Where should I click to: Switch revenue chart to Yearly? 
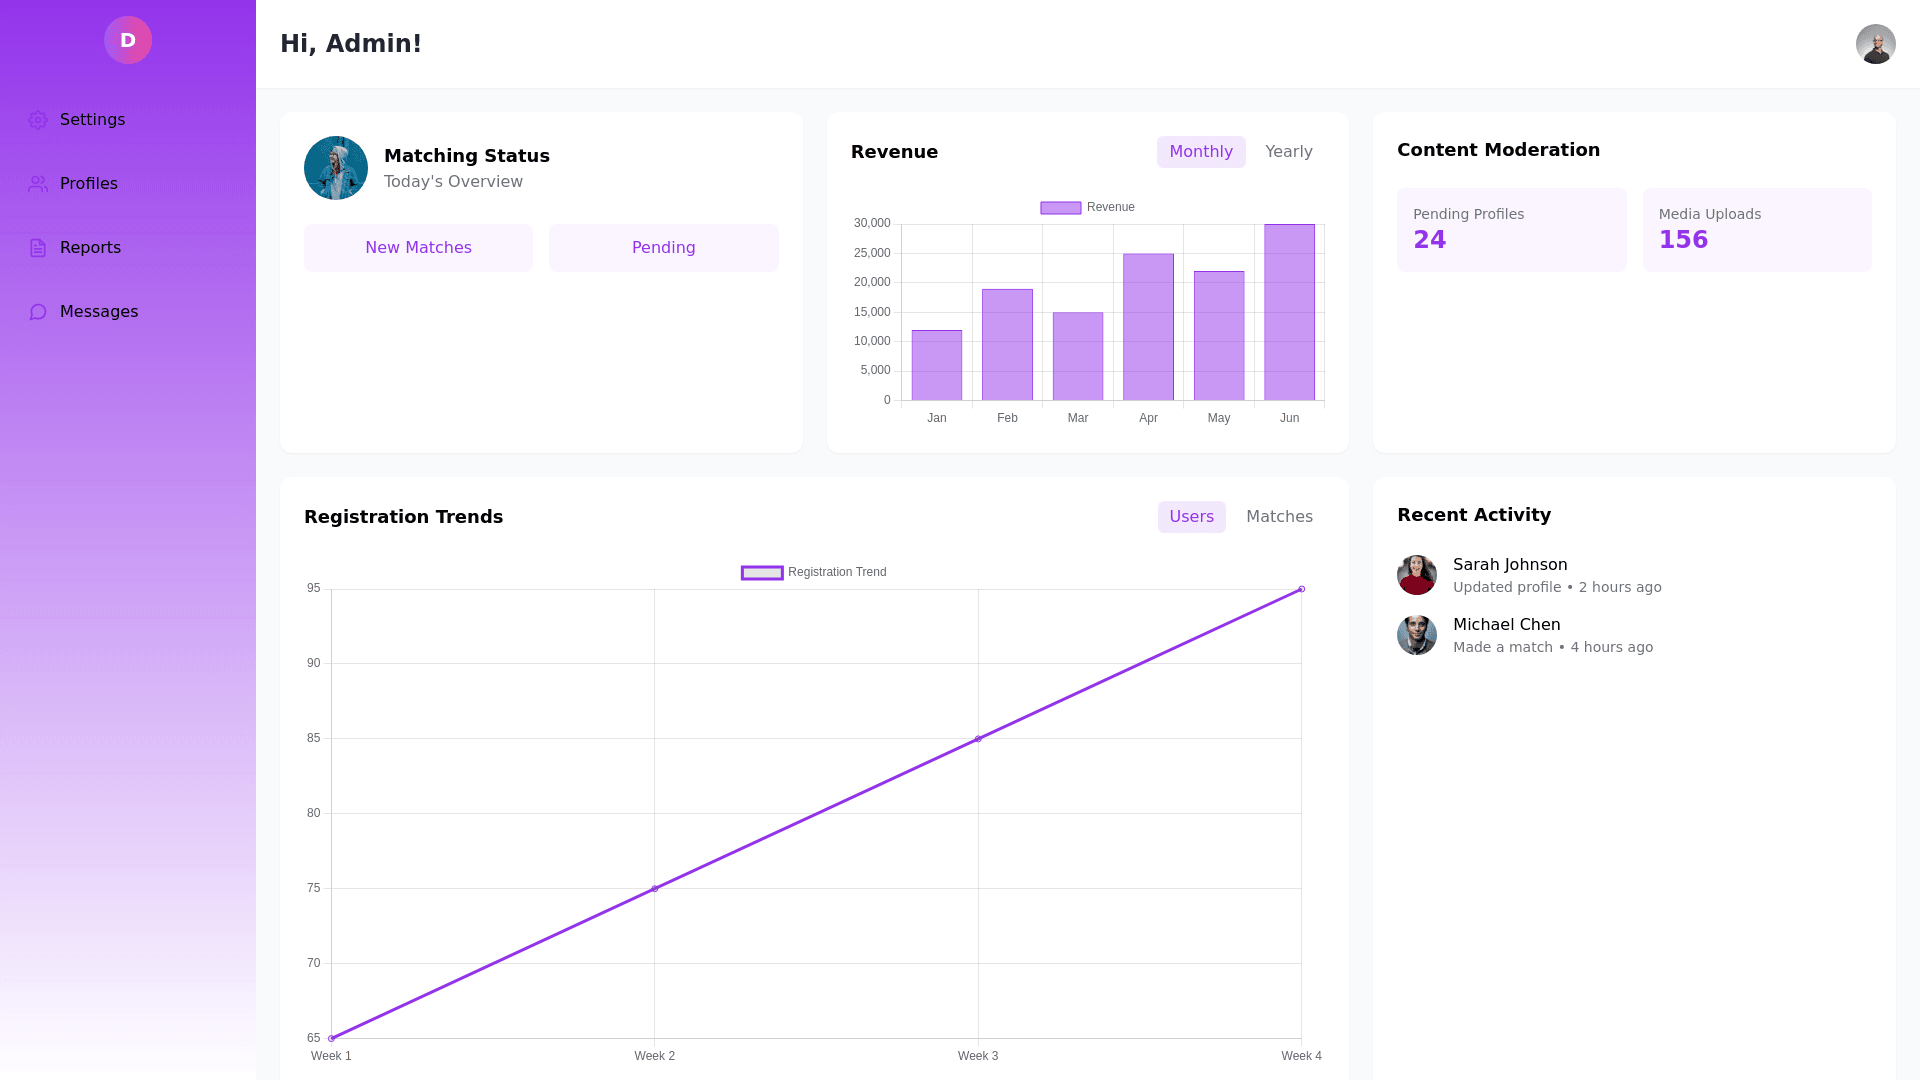pos(1288,152)
